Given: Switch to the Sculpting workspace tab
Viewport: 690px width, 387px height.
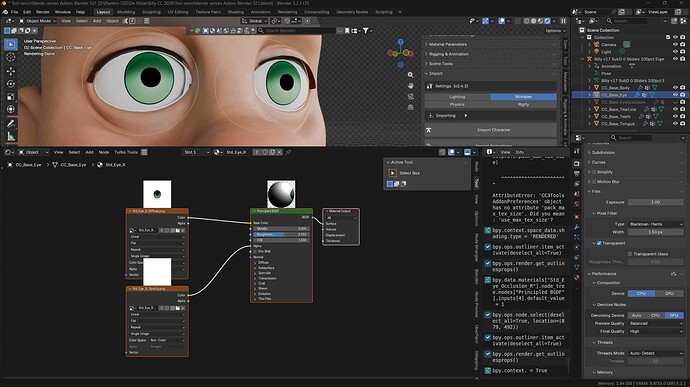Looking at the screenshot, I should click(x=151, y=12).
